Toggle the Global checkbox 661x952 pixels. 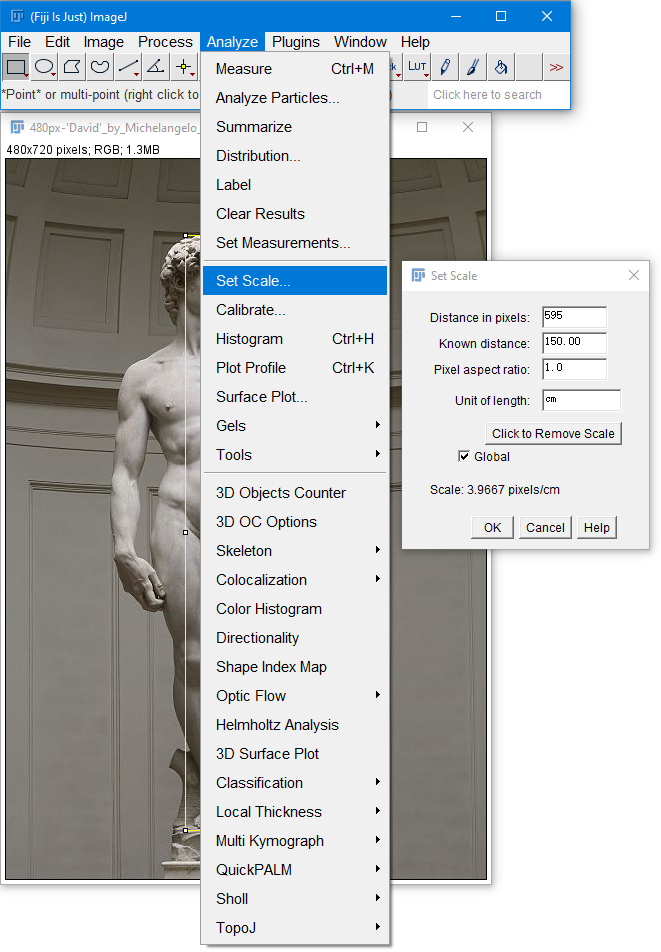463,457
